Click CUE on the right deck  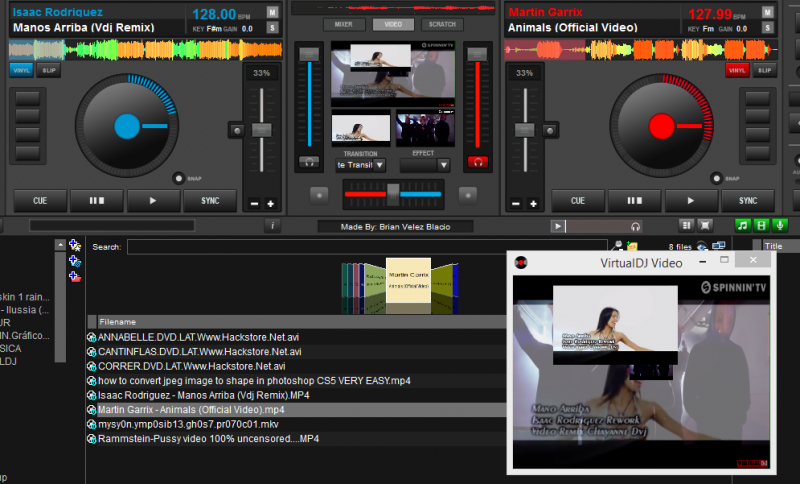point(578,200)
